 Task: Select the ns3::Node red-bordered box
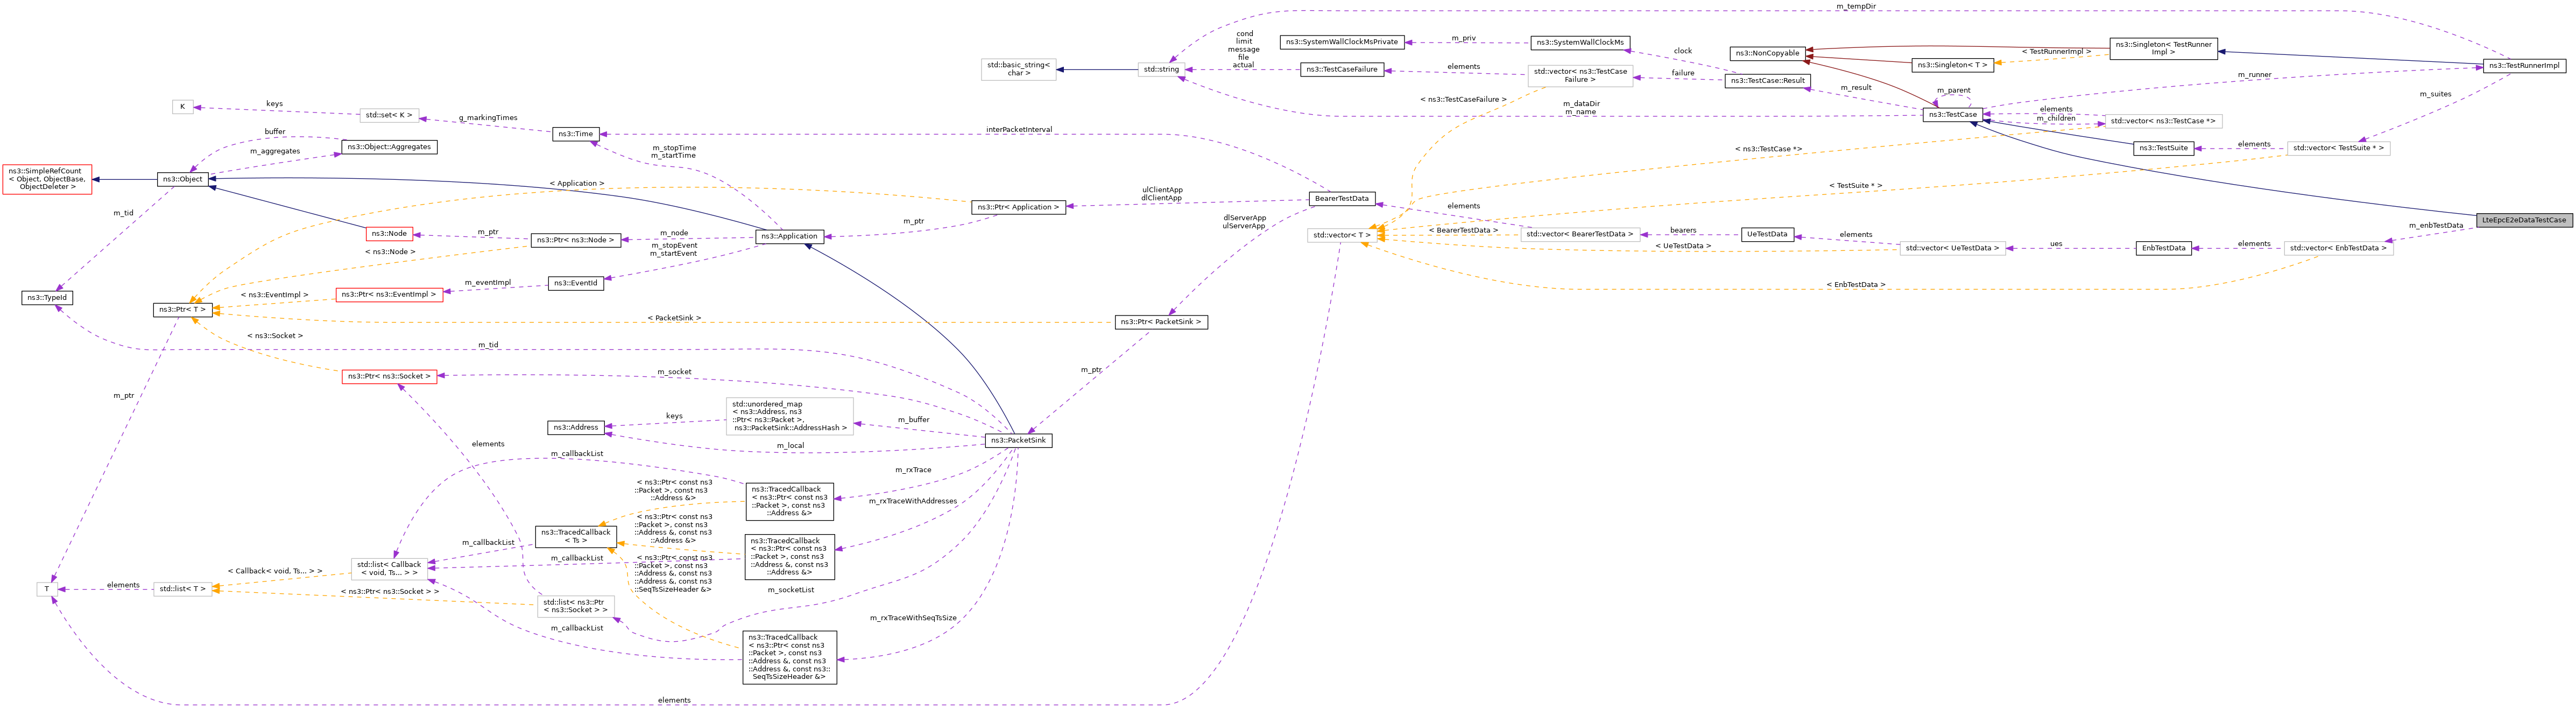pyautogui.click(x=389, y=234)
